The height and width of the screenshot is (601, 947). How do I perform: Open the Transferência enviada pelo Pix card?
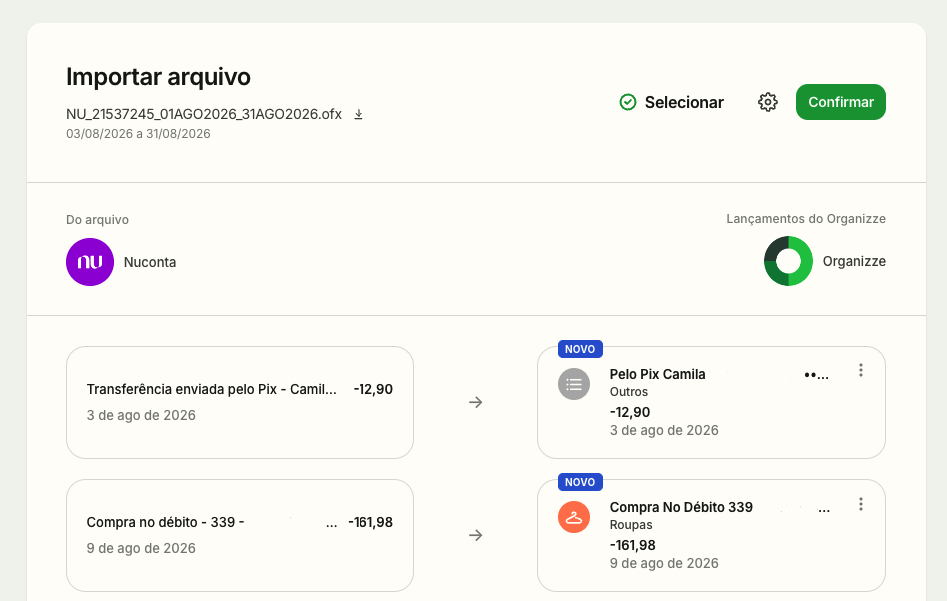click(240, 402)
